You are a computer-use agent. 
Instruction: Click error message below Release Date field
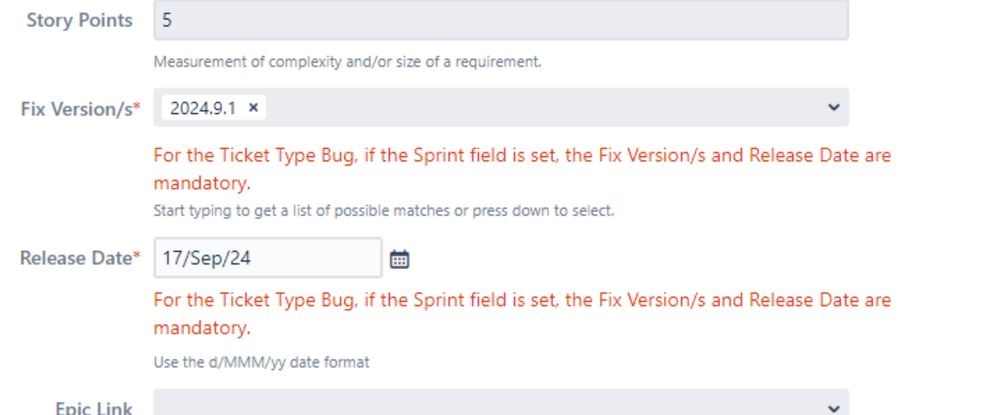pos(522,314)
